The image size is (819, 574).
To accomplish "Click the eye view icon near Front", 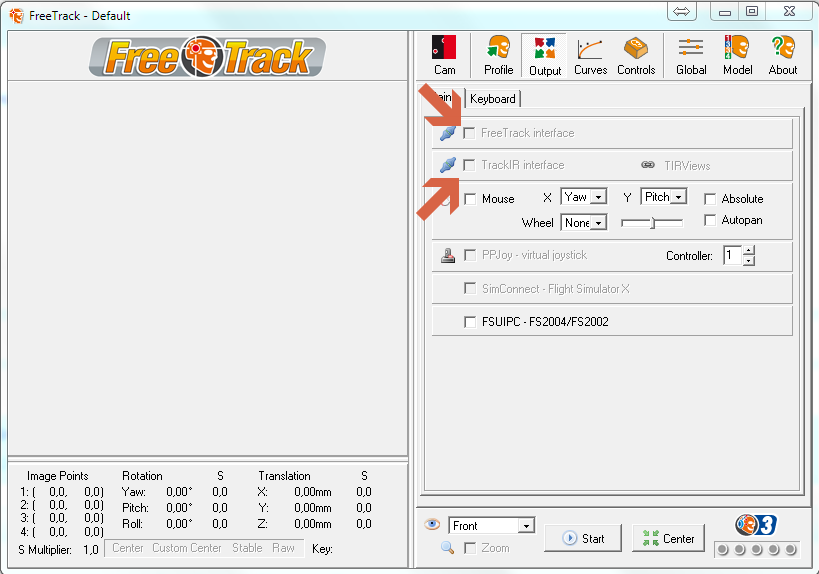I will pos(432,524).
